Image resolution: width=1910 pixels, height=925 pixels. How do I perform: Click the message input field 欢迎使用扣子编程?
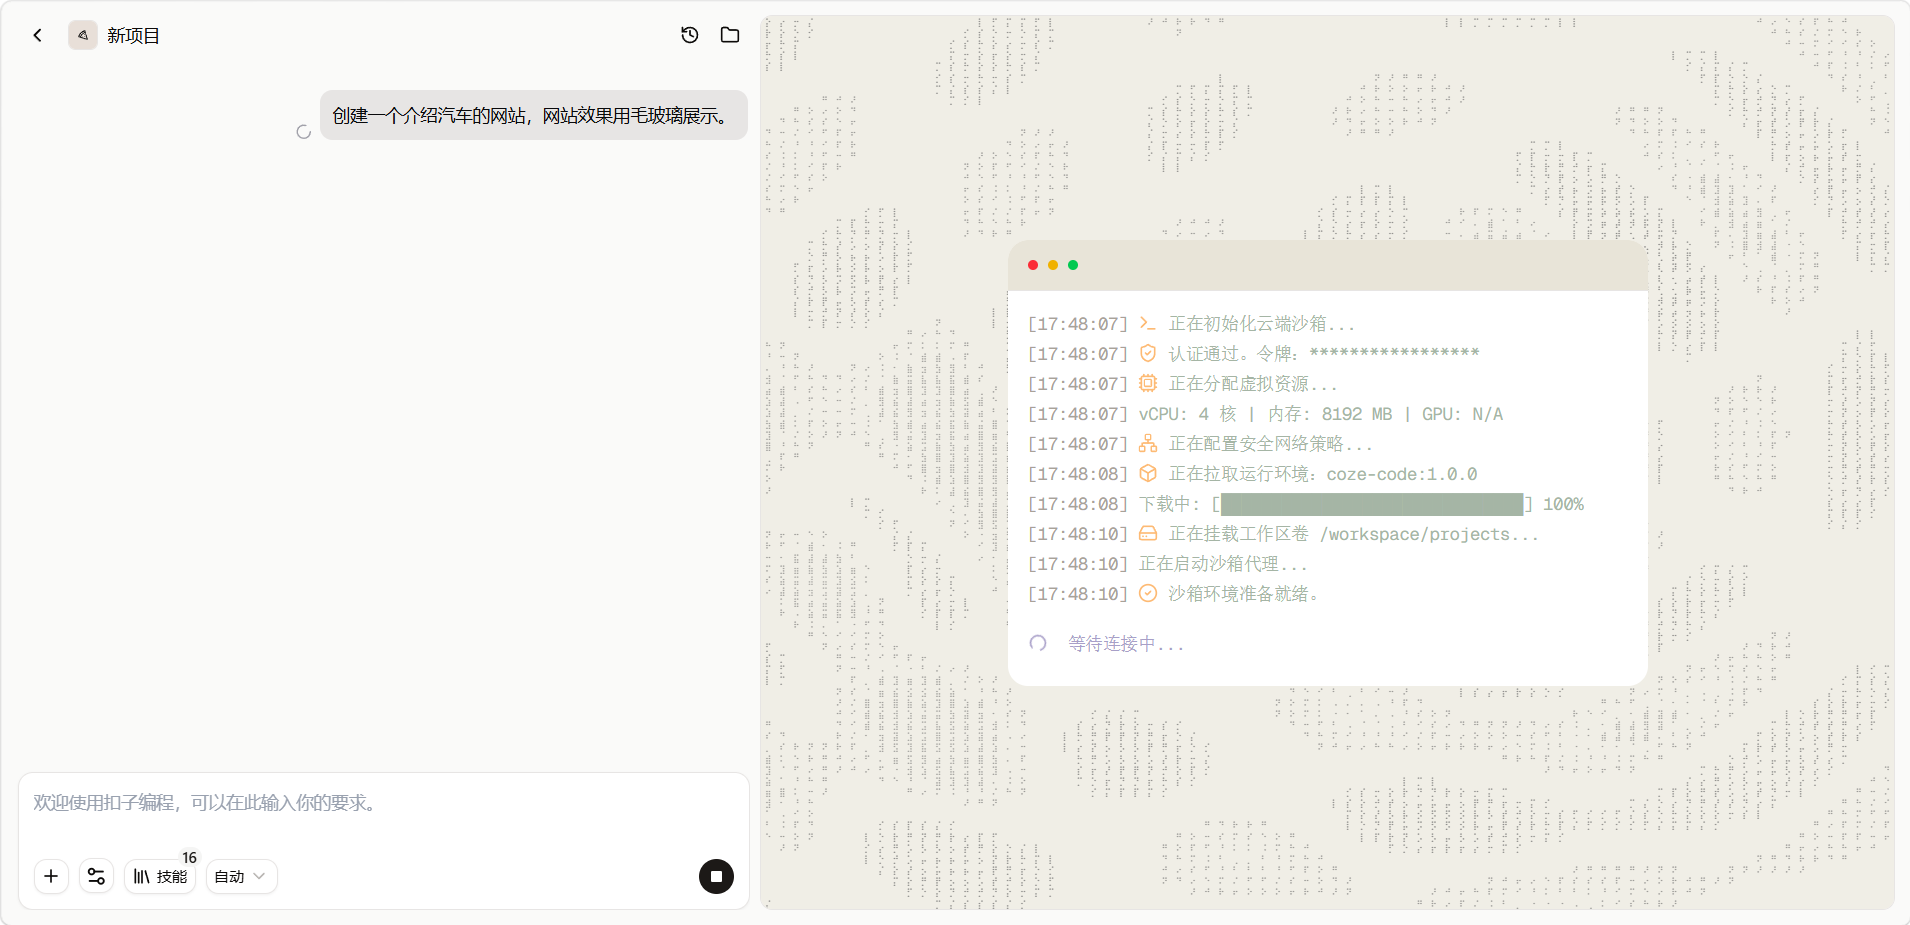(x=383, y=803)
